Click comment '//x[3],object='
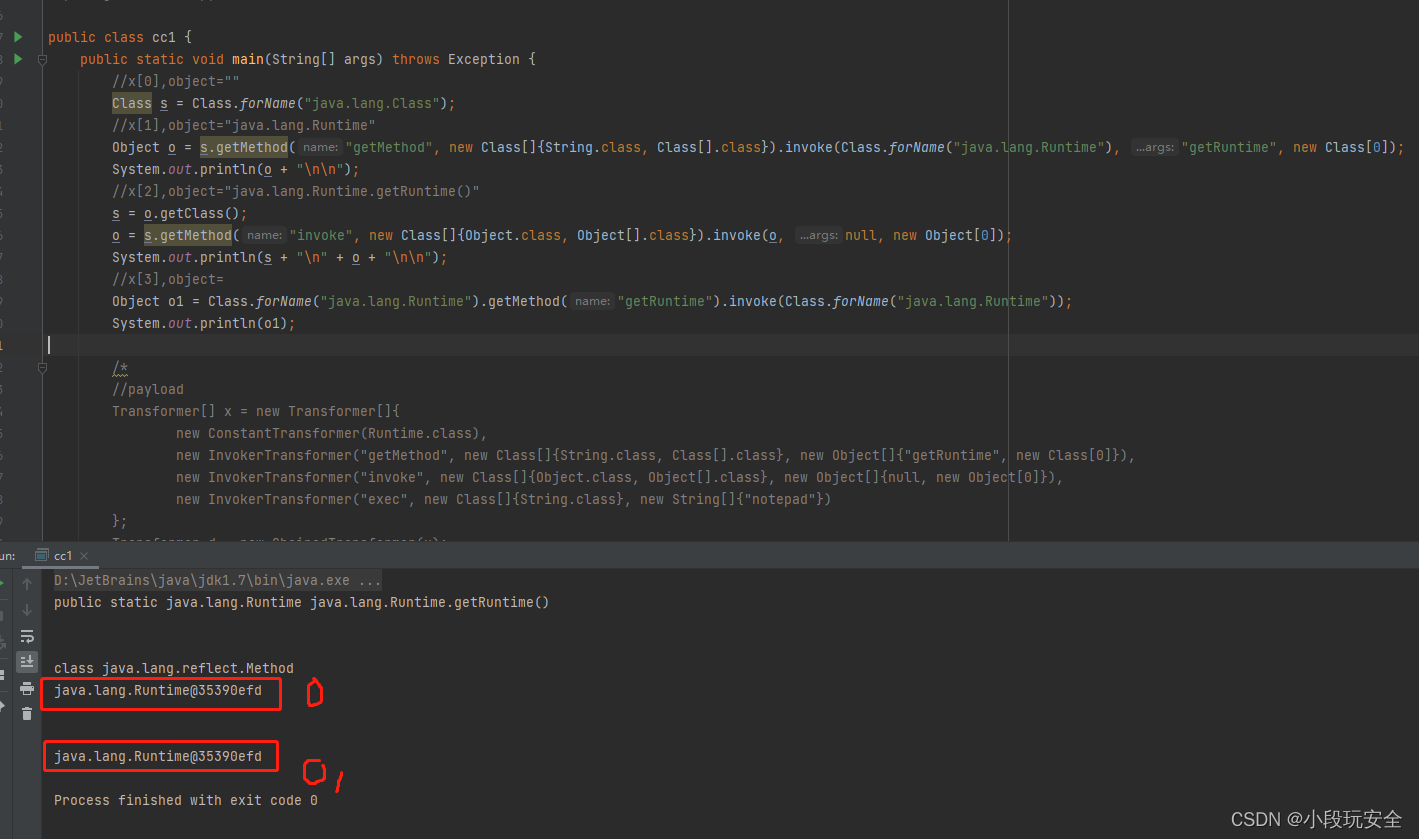Image resolution: width=1419 pixels, height=839 pixels. [x=168, y=279]
